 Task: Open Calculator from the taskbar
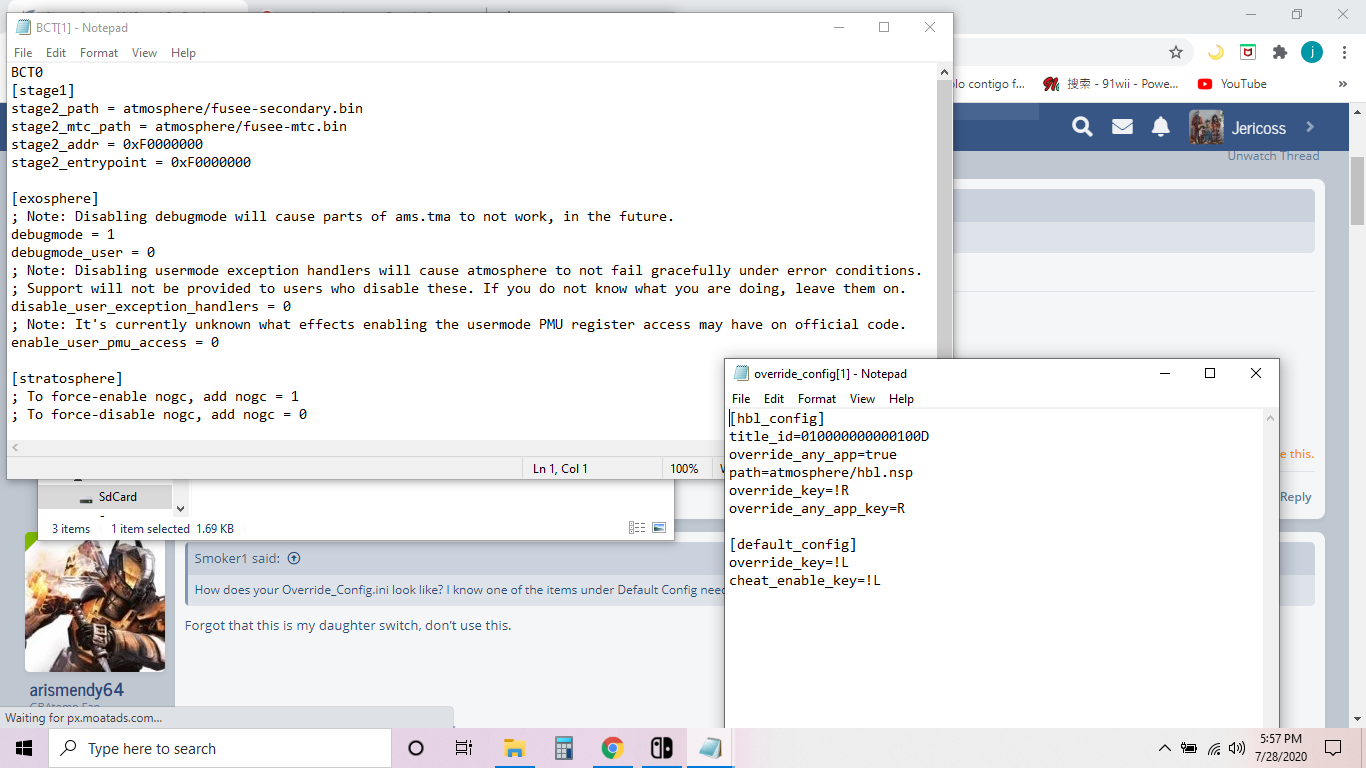tap(564, 748)
